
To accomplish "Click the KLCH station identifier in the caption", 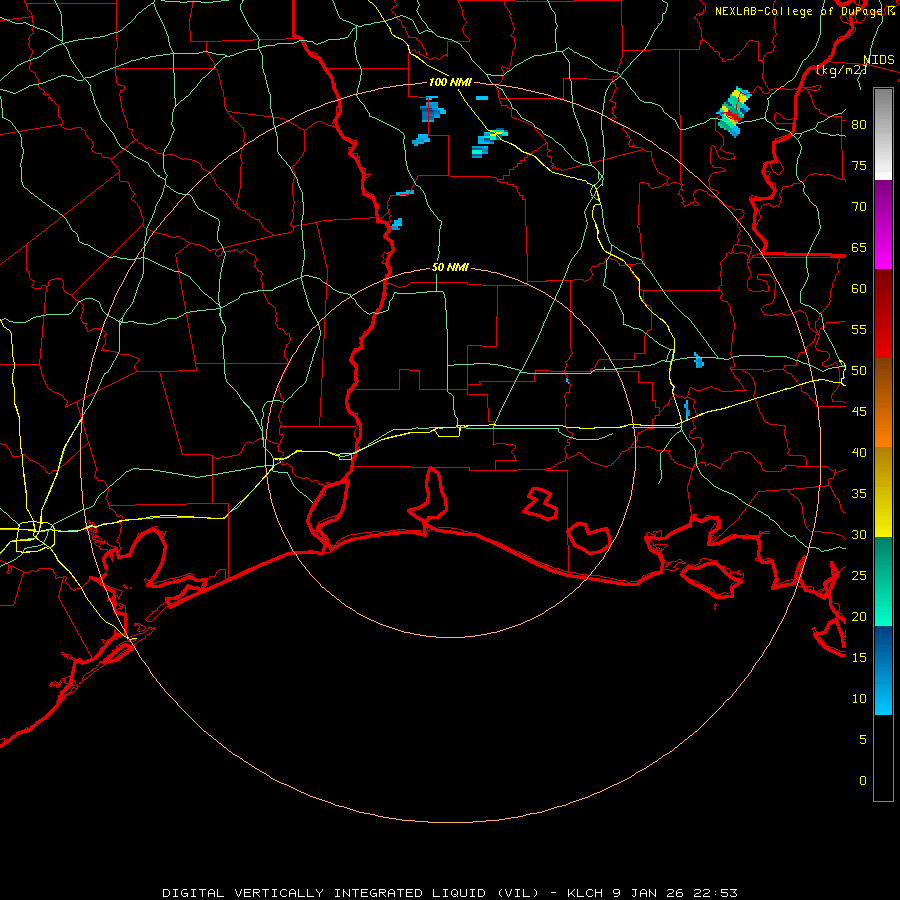I will click(585, 893).
